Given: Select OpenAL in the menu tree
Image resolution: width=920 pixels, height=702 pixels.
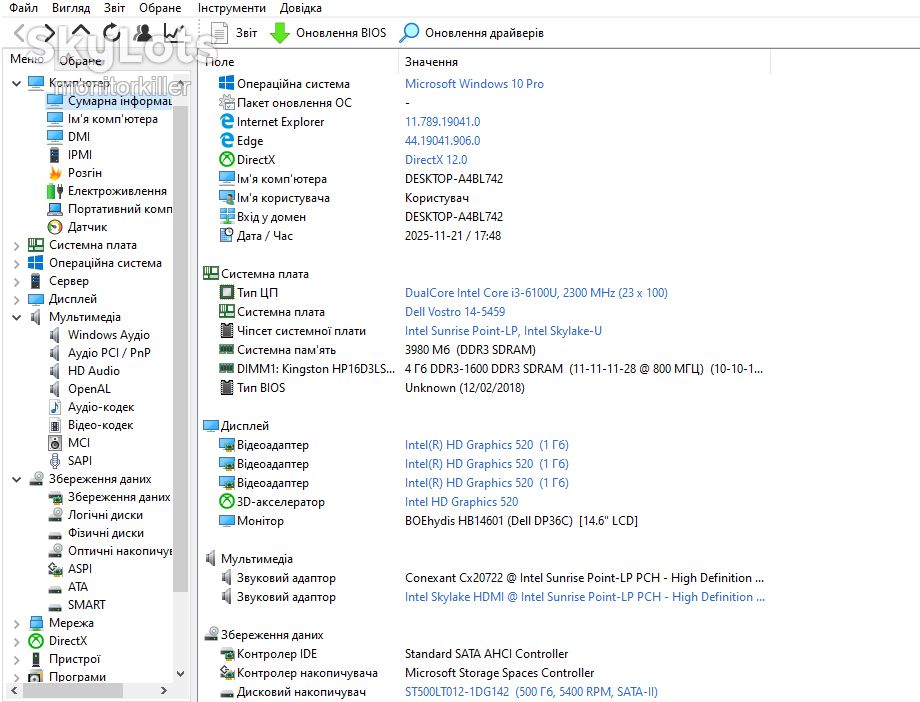Looking at the screenshot, I should [x=89, y=389].
